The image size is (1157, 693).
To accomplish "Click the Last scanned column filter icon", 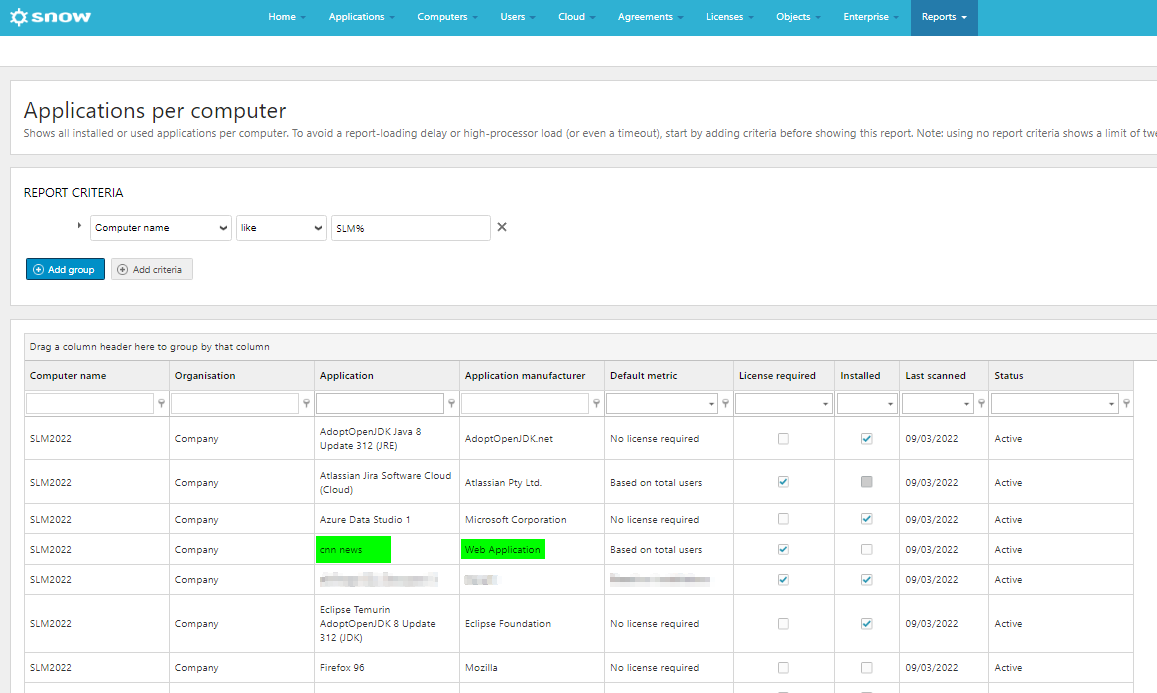I will click(x=981, y=404).
